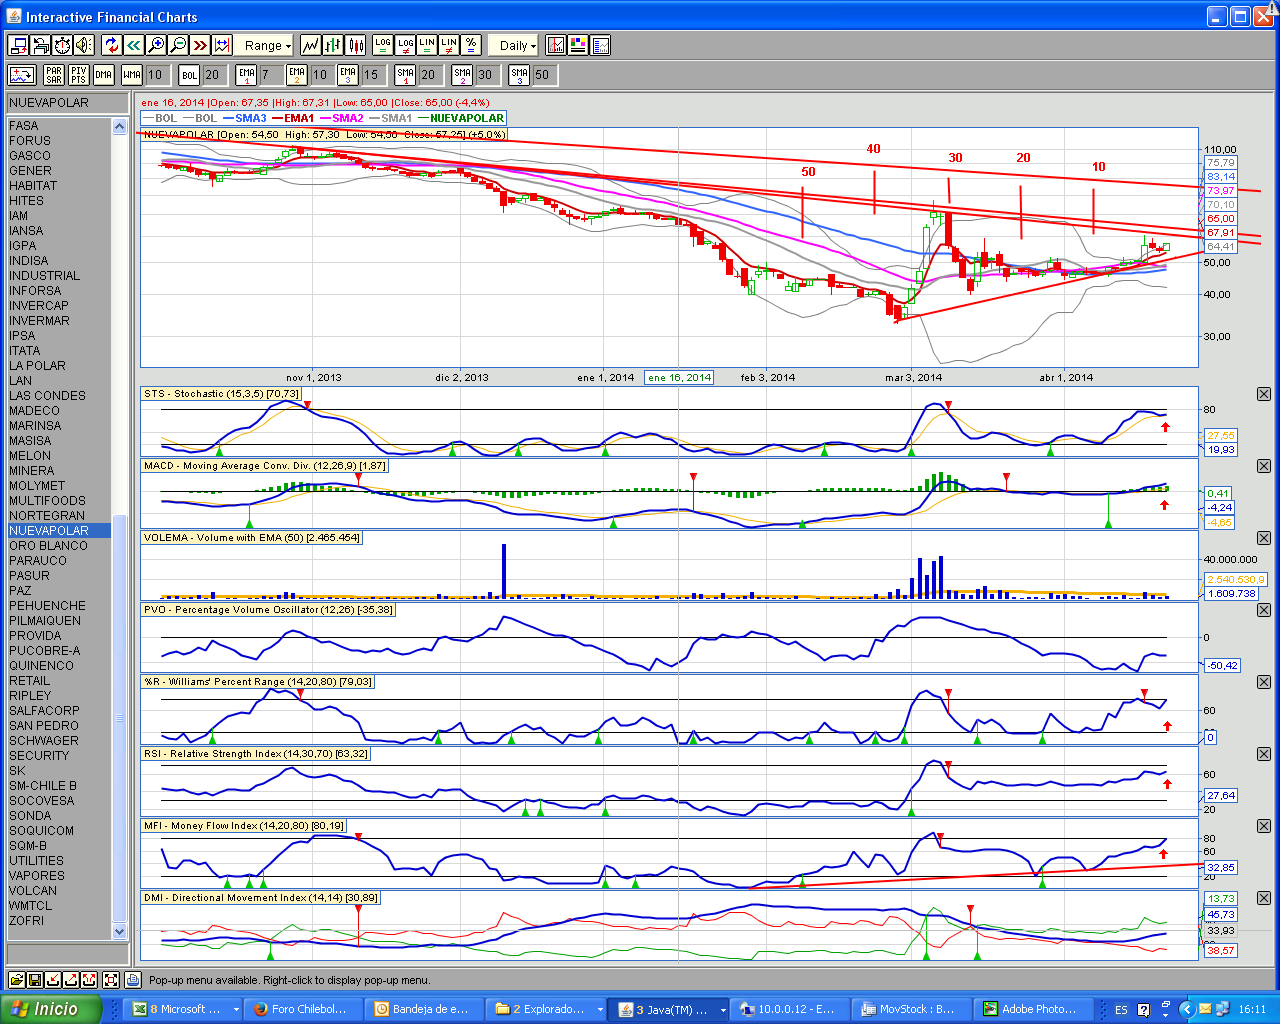The width and height of the screenshot is (1280, 1024).
Task: Open the Range dropdown
Action: tap(266, 45)
